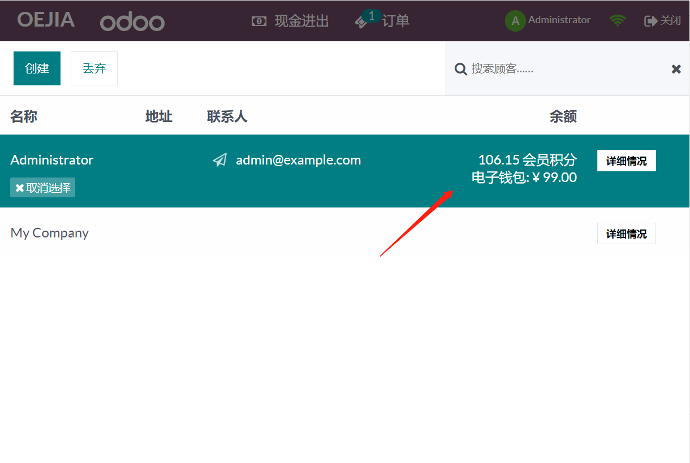Open 详细情况 for My Company

[x=626, y=234]
